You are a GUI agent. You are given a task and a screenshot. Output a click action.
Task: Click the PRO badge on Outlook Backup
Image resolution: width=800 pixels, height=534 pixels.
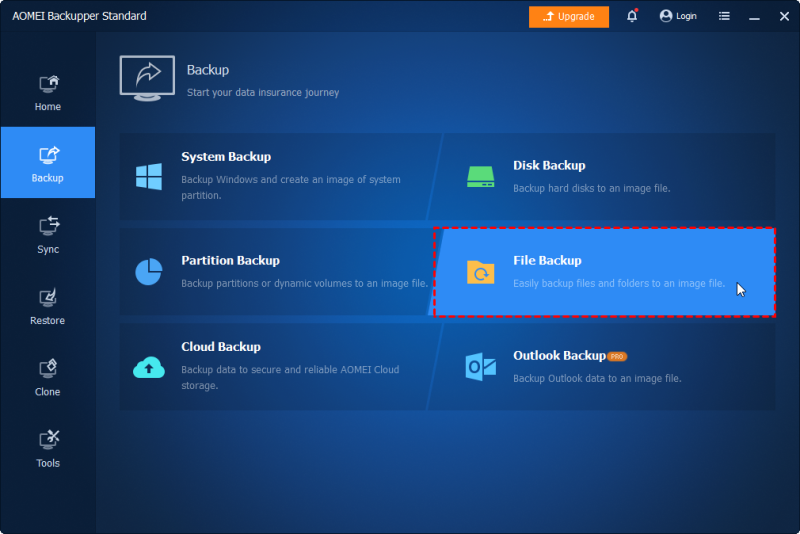tap(617, 357)
